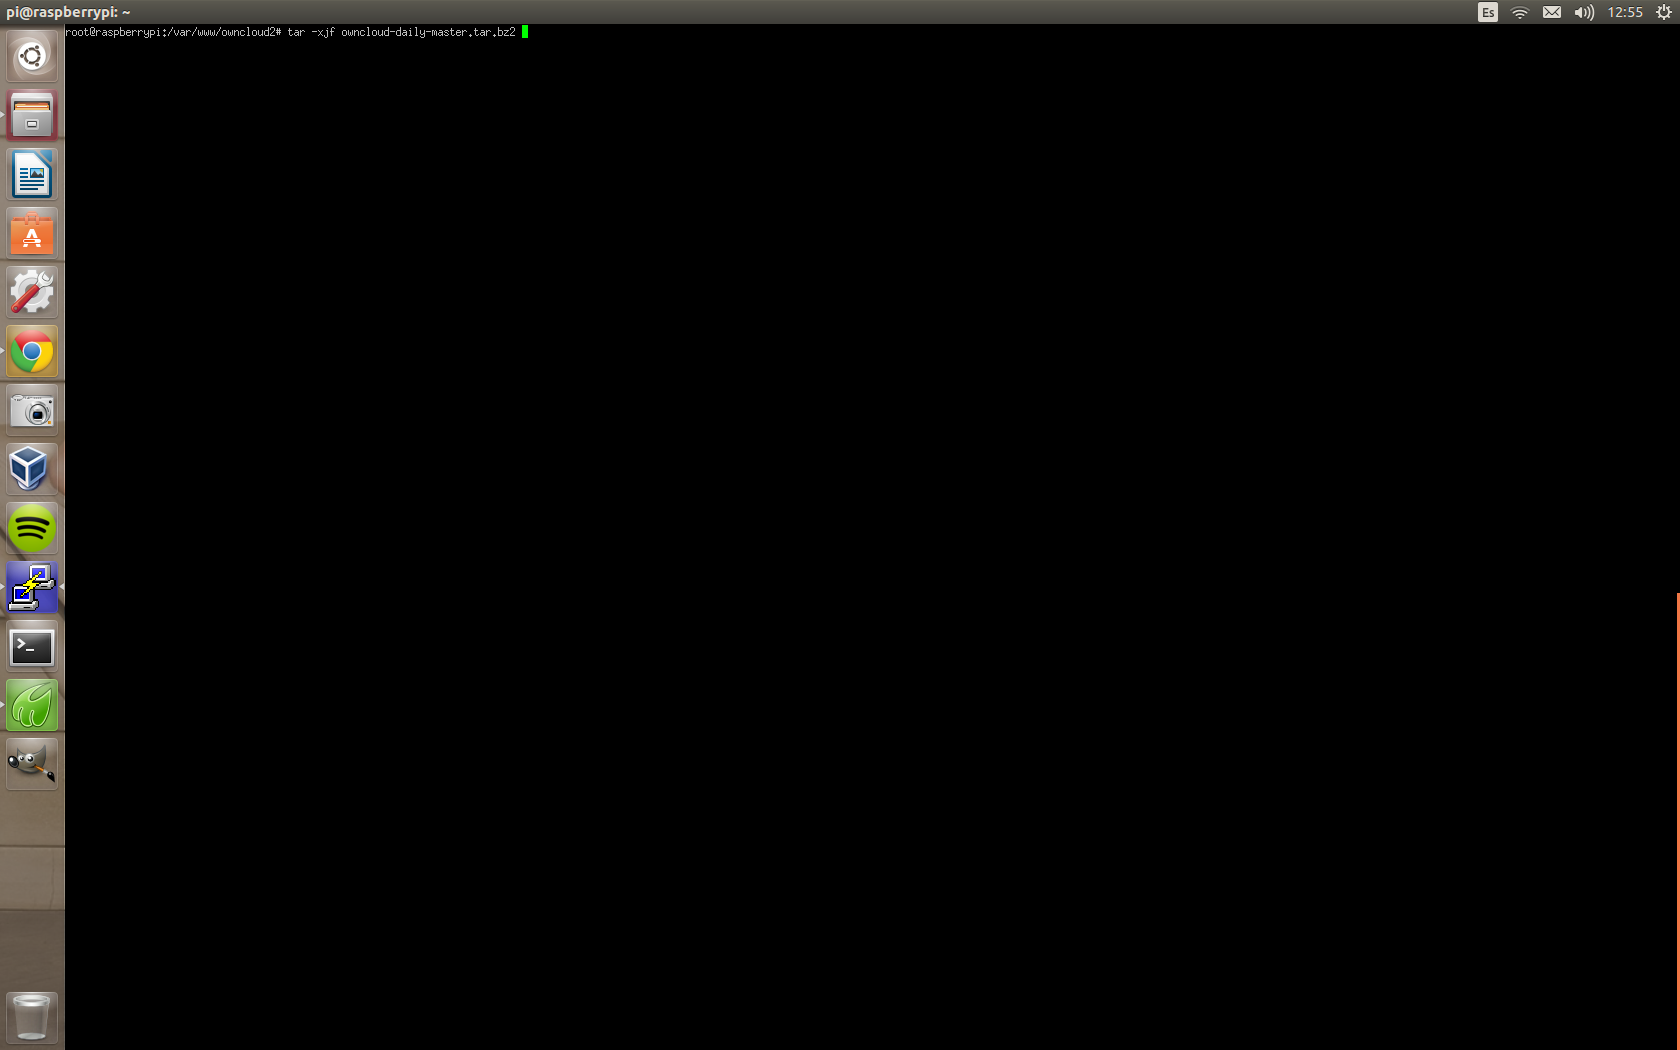Launch VirtualBox from the dock

tap(32, 469)
